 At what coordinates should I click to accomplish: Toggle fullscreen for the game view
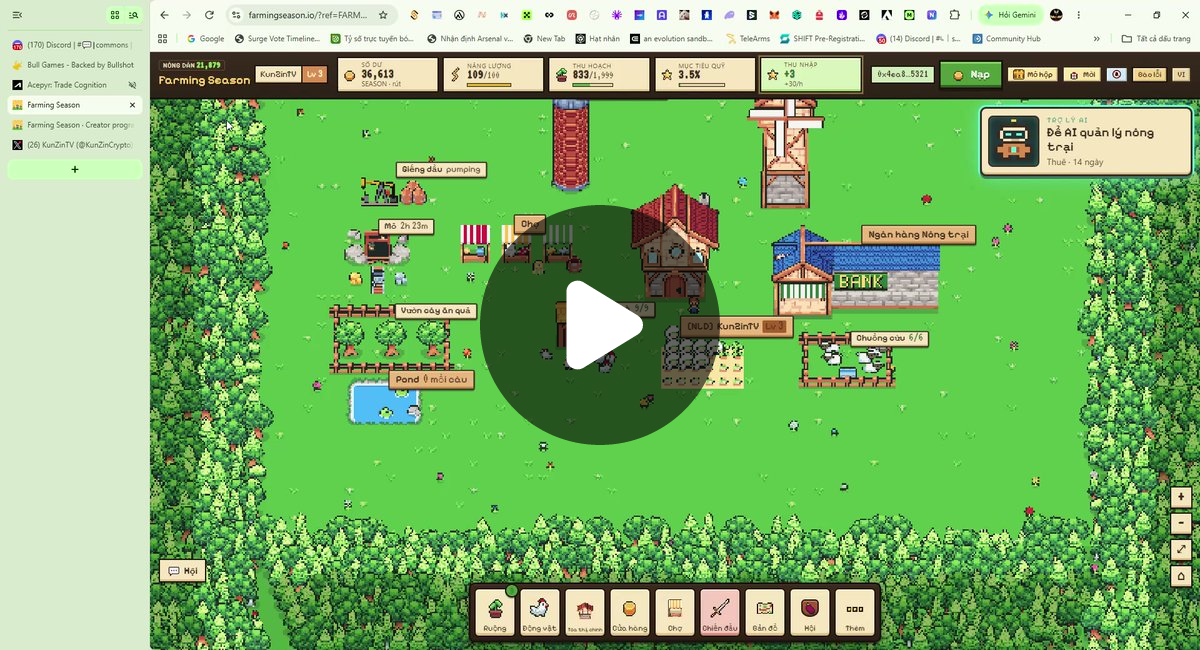(x=1181, y=550)
